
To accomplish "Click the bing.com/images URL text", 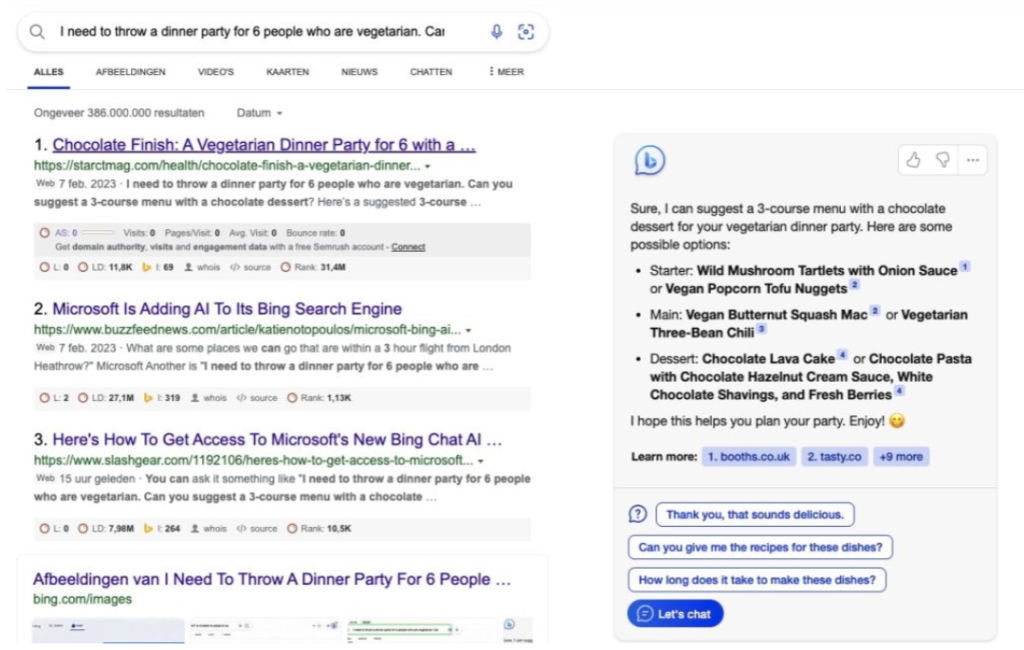I will pyautogui.click(x=82, y=599).
